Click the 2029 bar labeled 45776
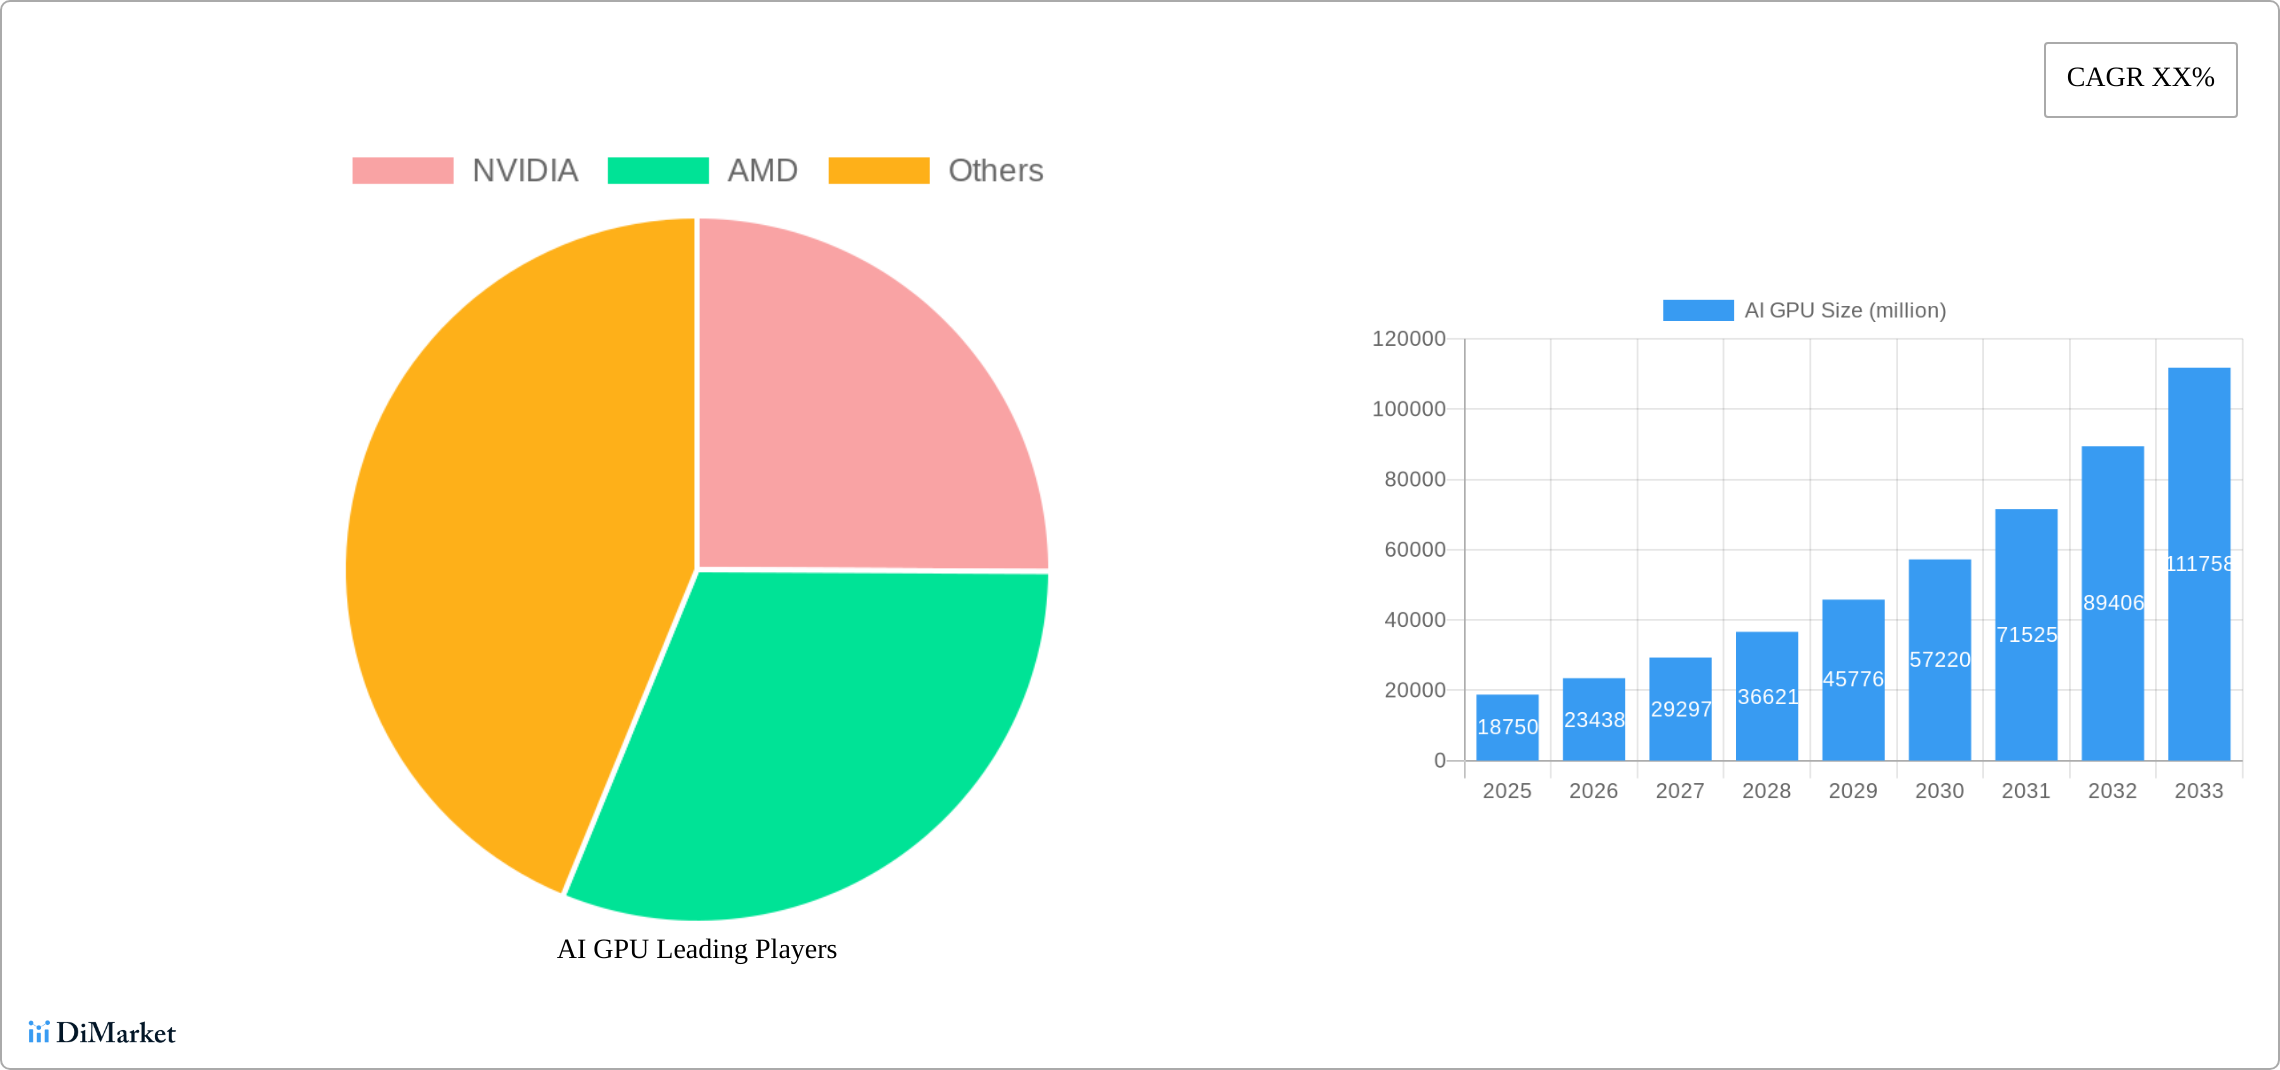The width and height of the screenshot is (2280, 1070). click(x=1853, y=680)
